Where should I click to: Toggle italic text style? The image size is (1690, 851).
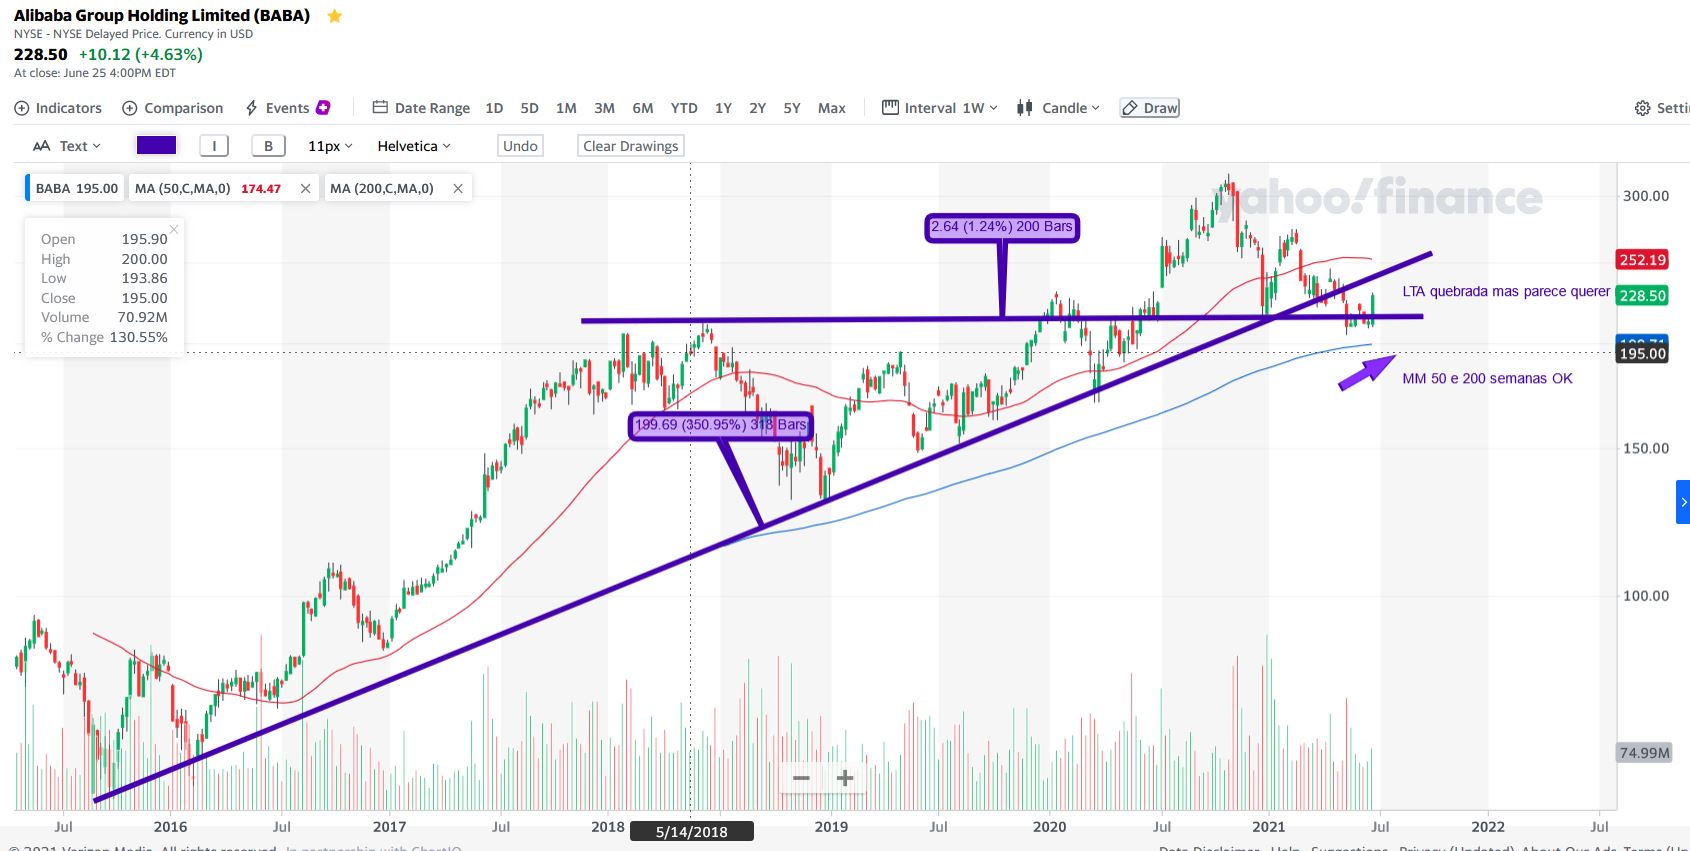pos(214,146)
